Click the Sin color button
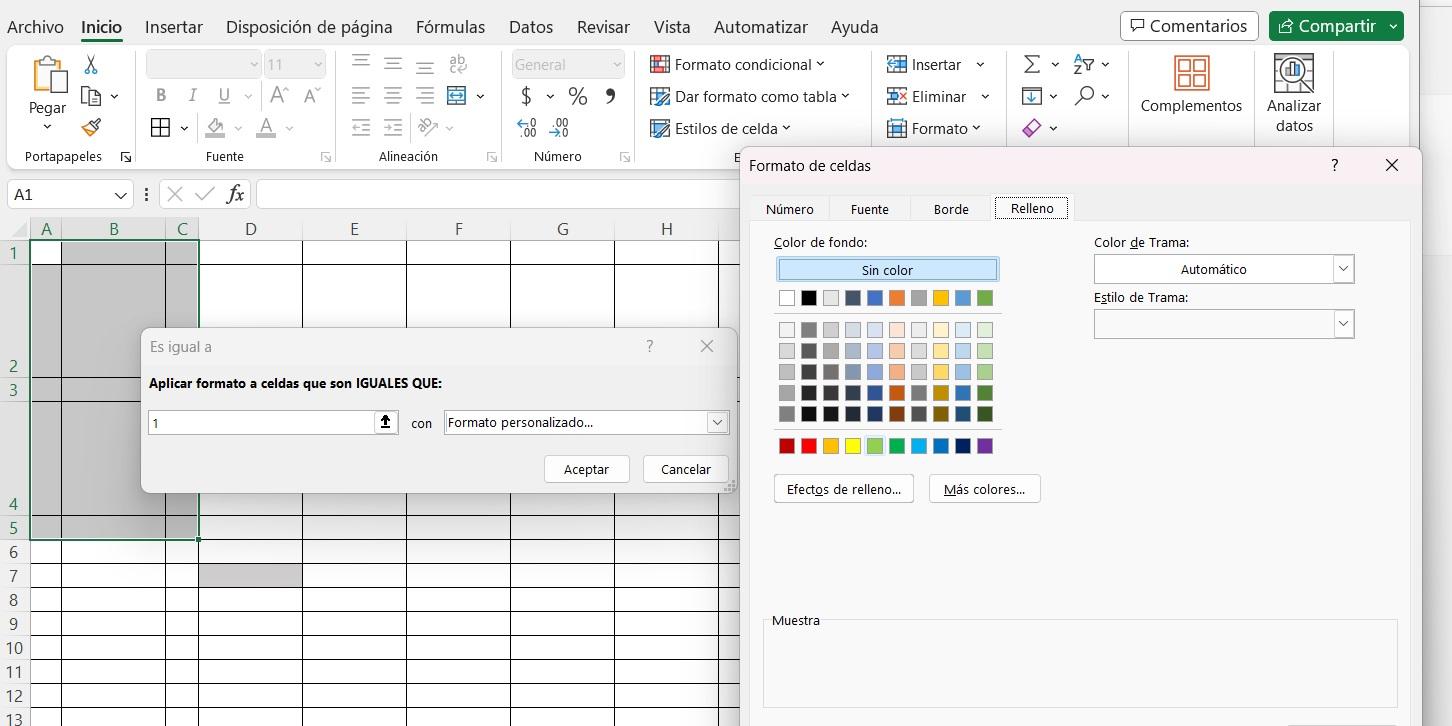Viewport: 1452px width, 726px height. tap(887, 270)
